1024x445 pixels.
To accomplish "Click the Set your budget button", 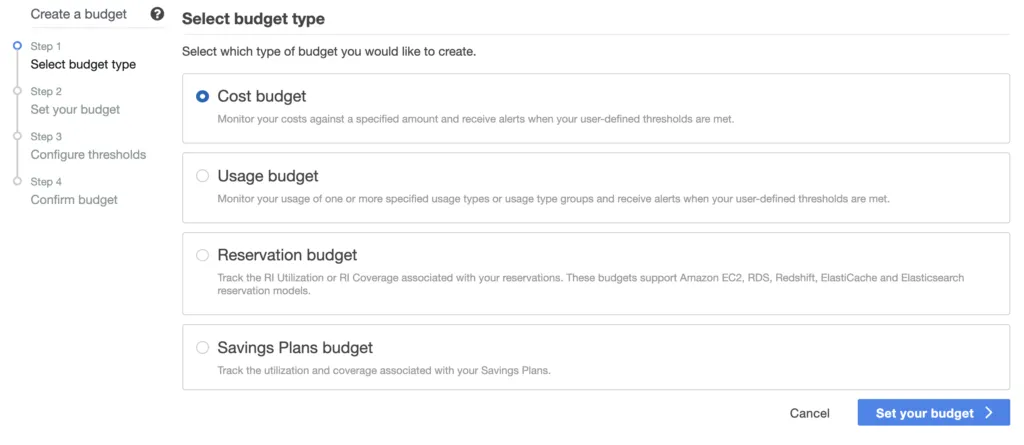I will [x=933, y=413].
